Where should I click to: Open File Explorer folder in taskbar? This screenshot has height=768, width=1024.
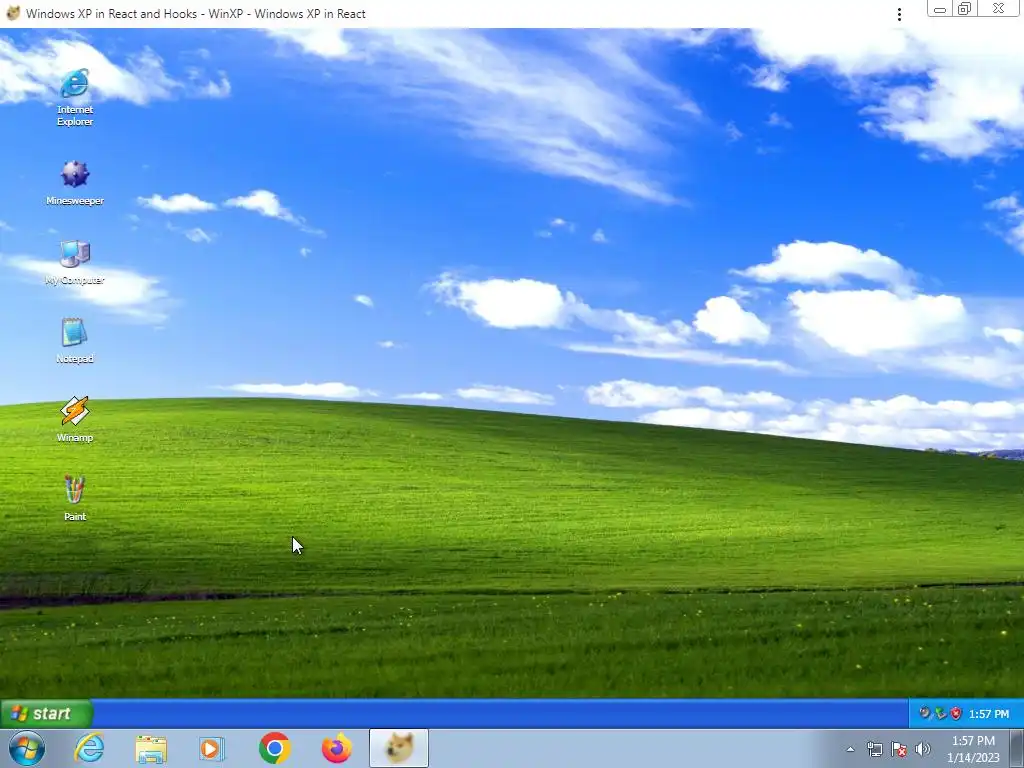tap(151, 748)
